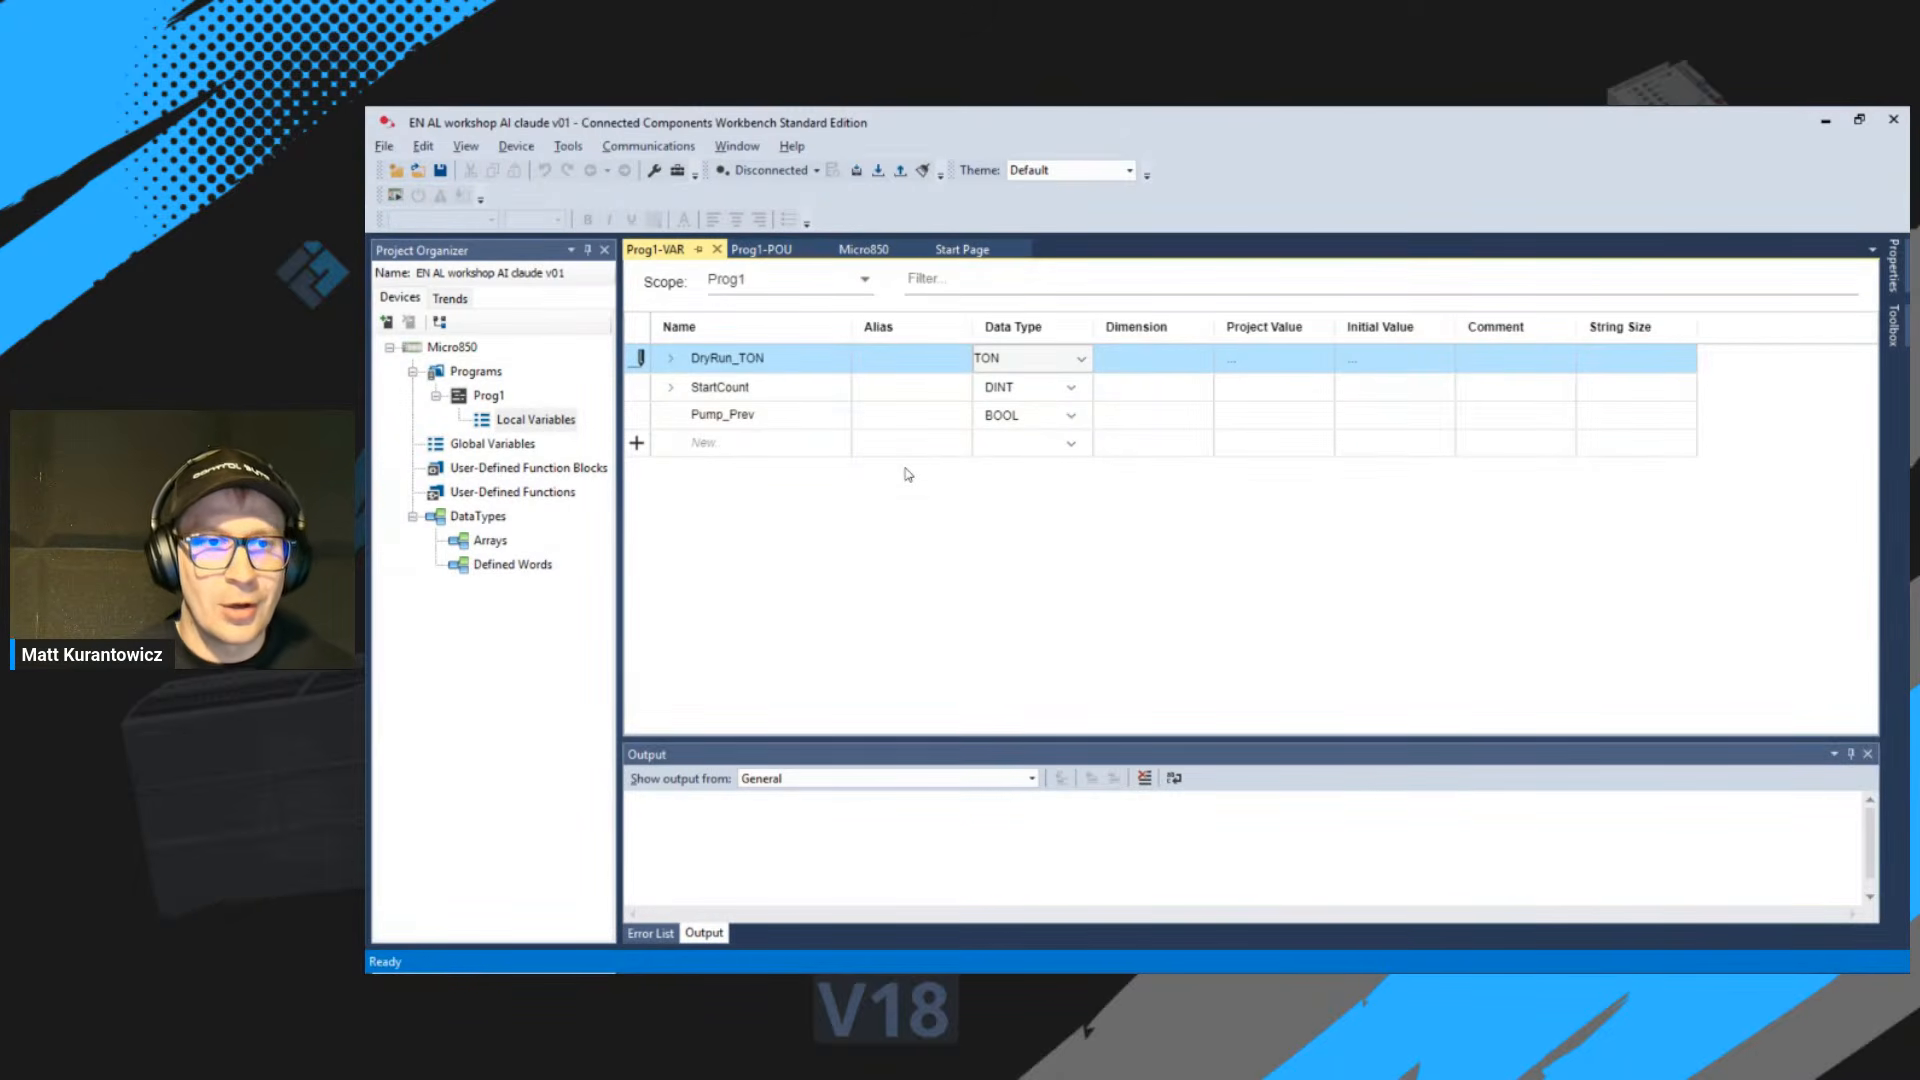The width and height of the screenshot is (1920, 1080).
Task: Open the File menu
Action: [384, 146]
